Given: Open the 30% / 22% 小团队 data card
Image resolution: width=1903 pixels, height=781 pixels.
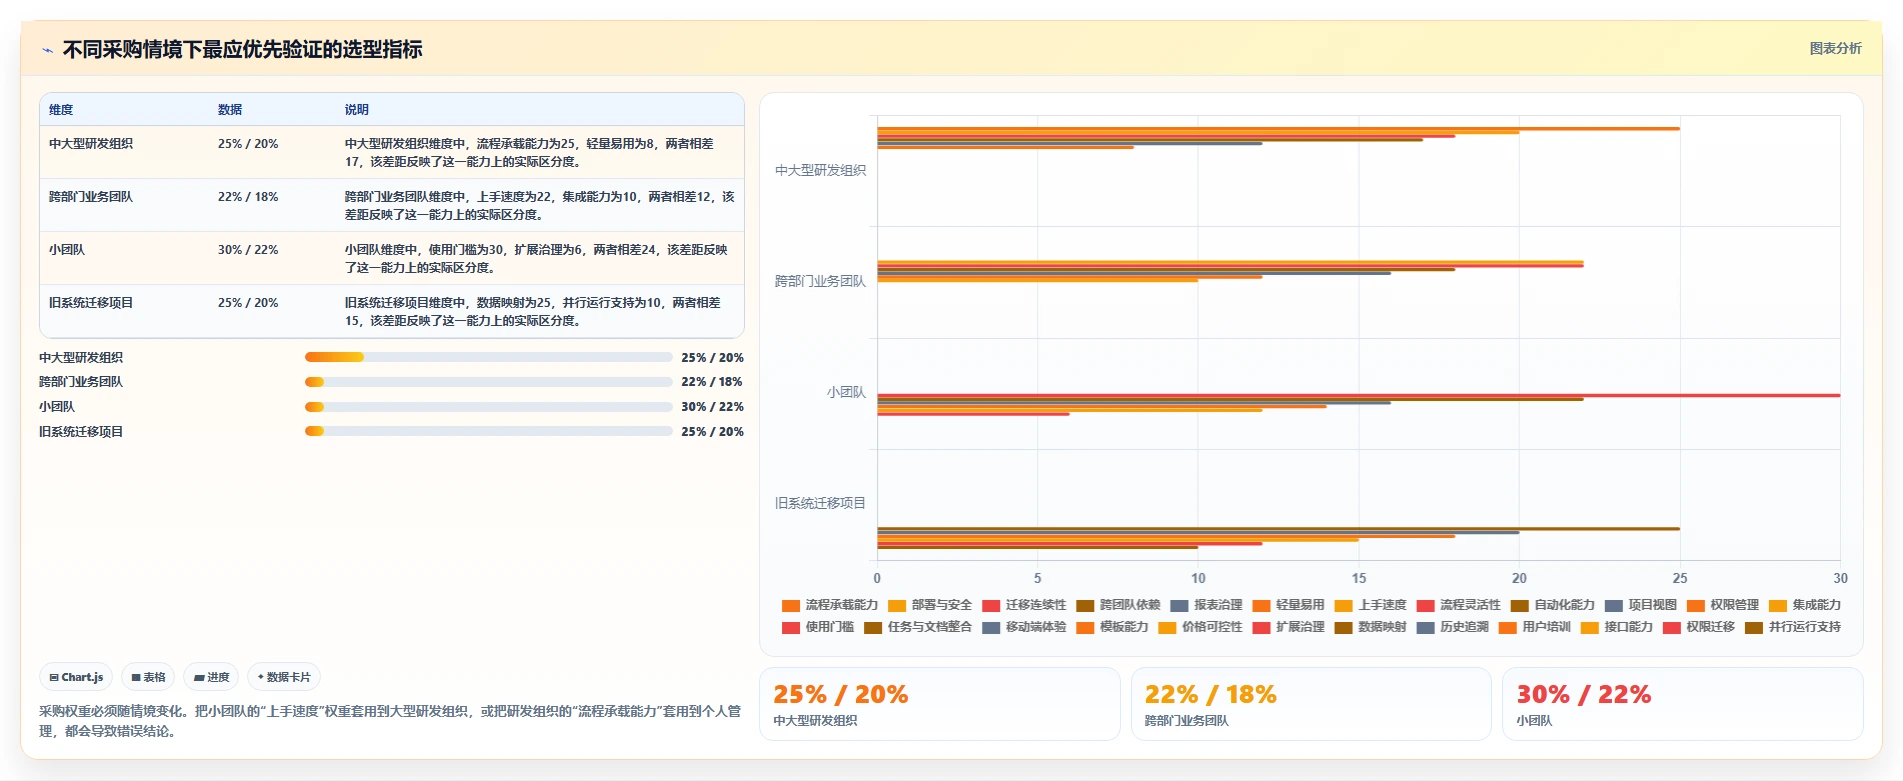Looking at the screenshot, I should tap(1682, 704).
